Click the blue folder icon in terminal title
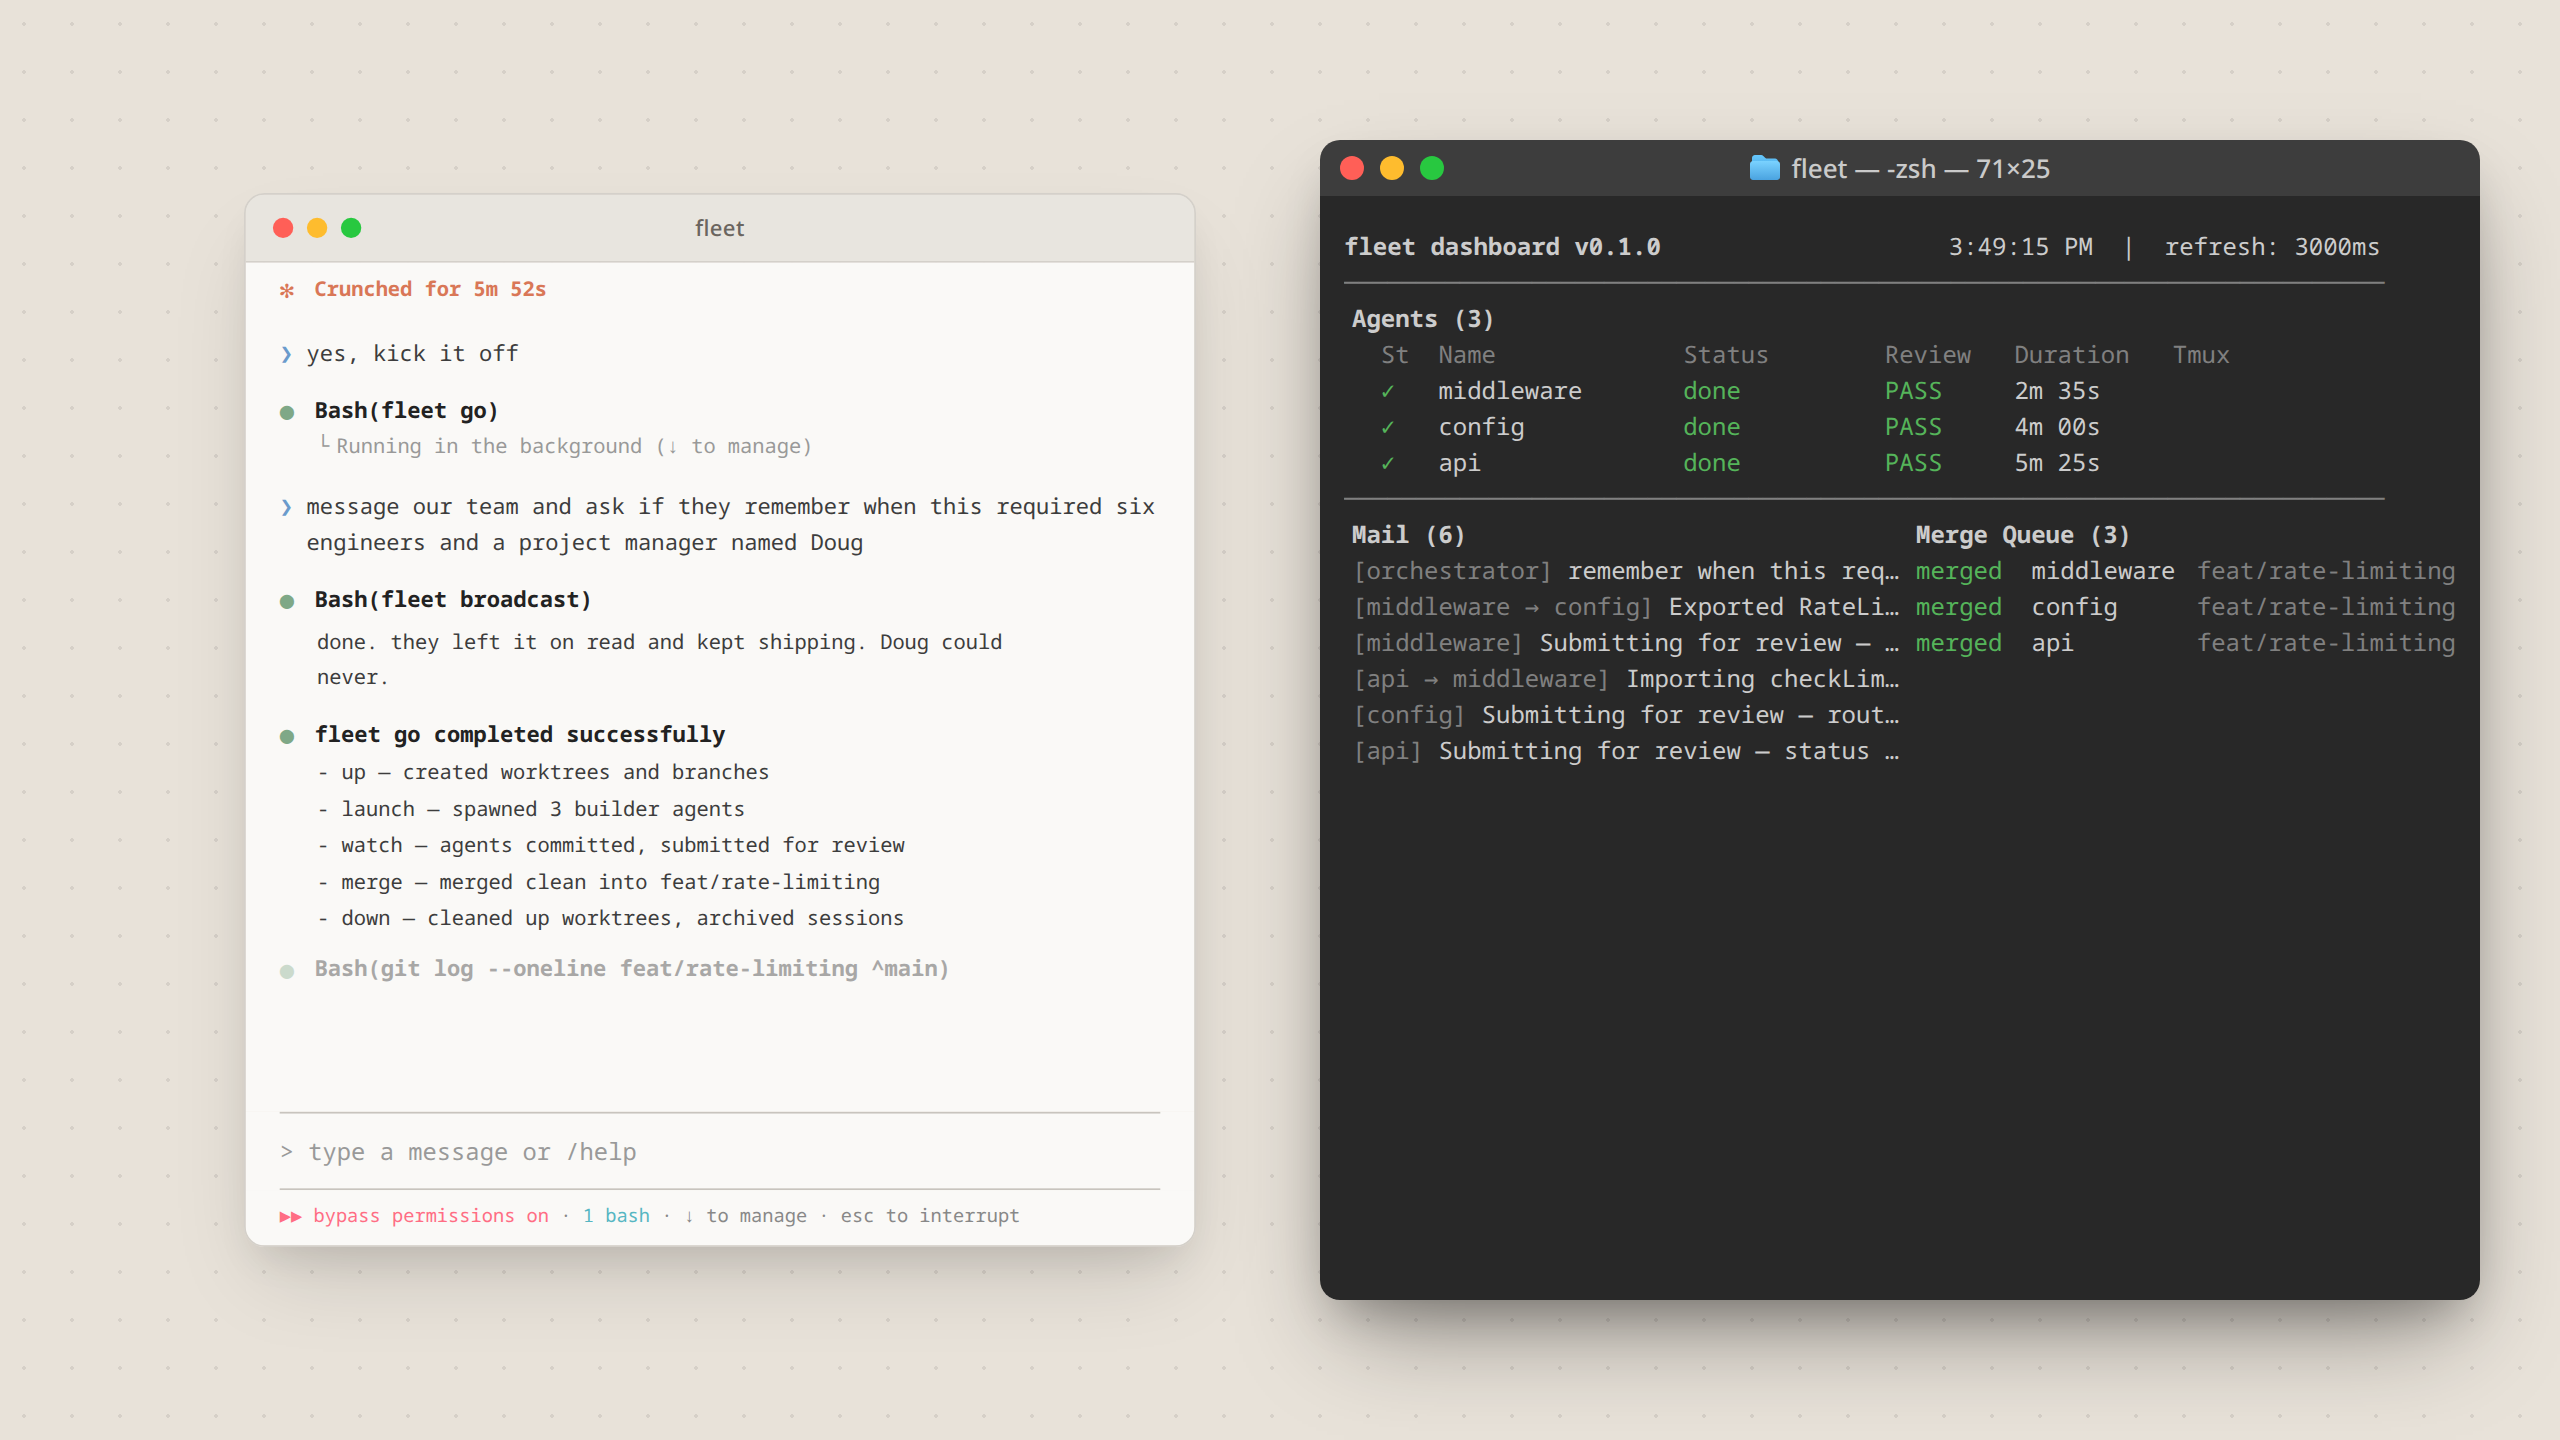The image size is (2560, 1440). click(x=1764, y=168)
